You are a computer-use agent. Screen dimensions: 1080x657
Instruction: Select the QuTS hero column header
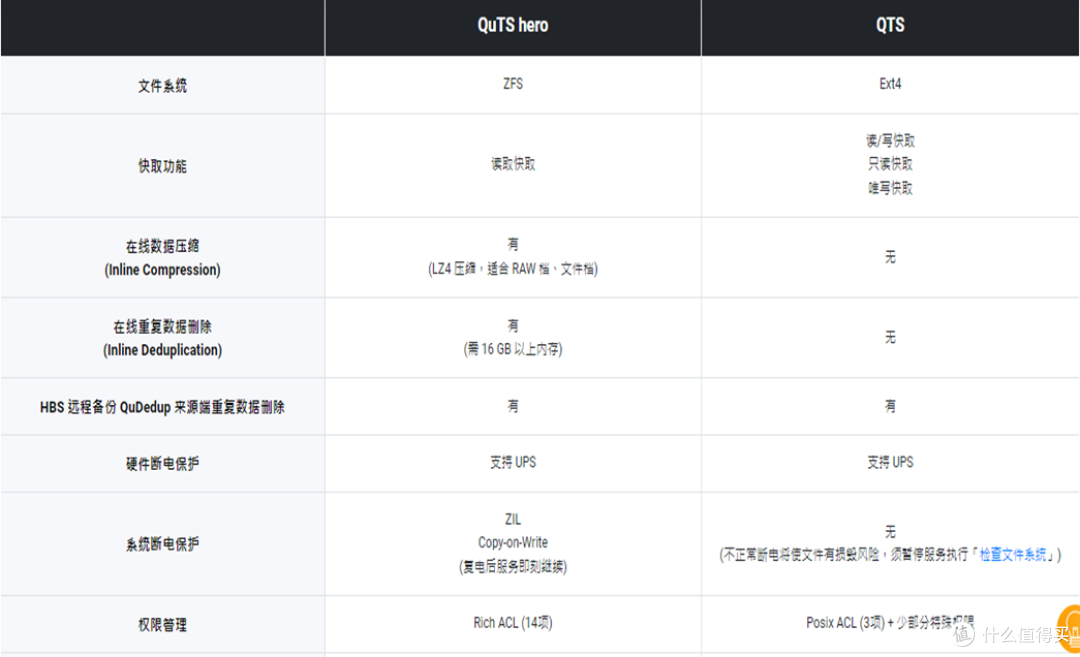click(512, 25)
